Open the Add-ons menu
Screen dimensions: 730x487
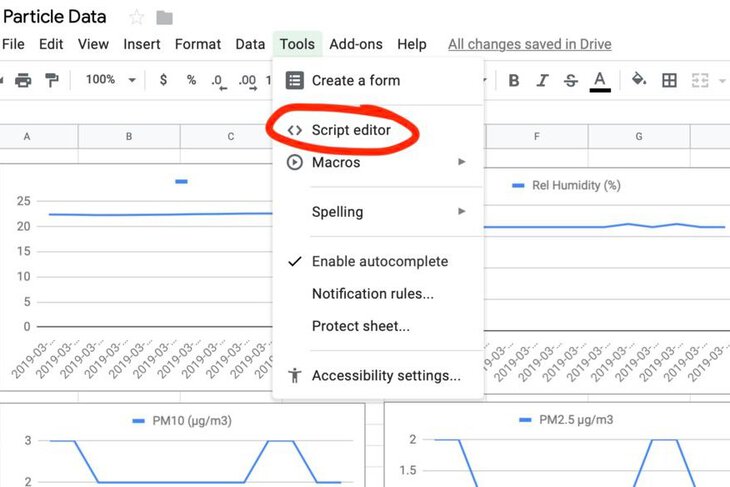(355, 44)
